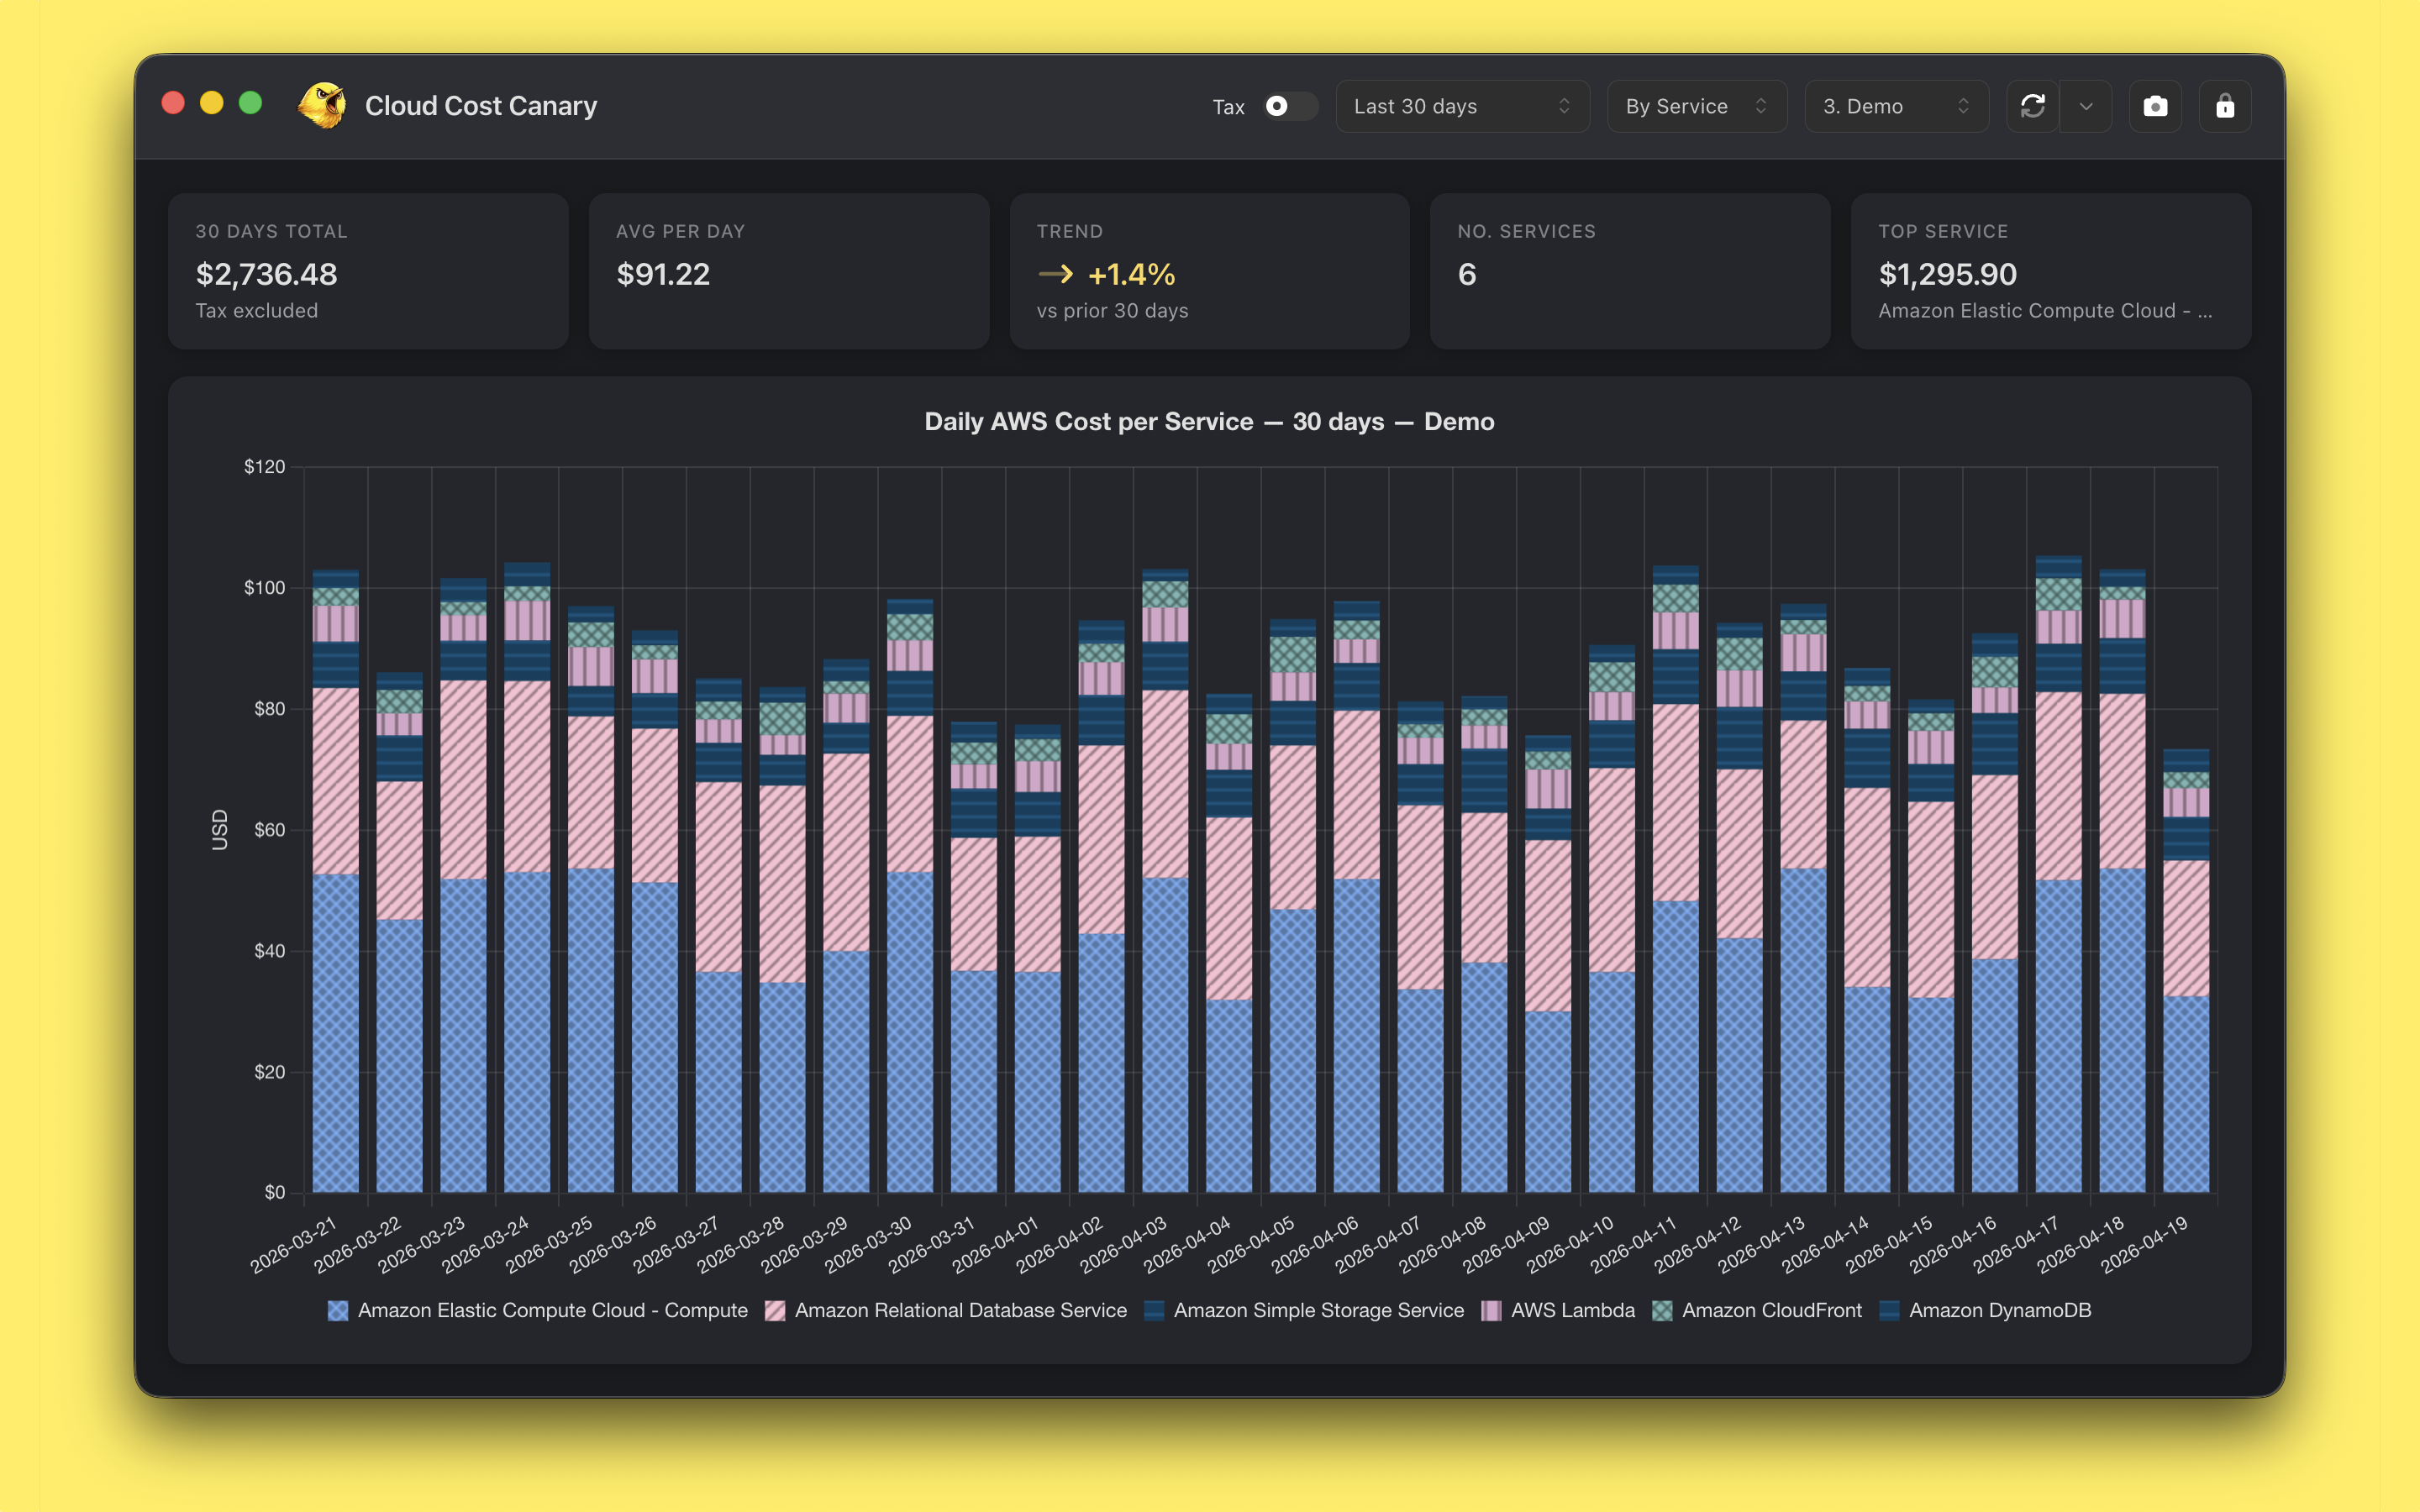Click the 'Tax excluded' text
The image size is (2420, 1512).
[257, 311]
